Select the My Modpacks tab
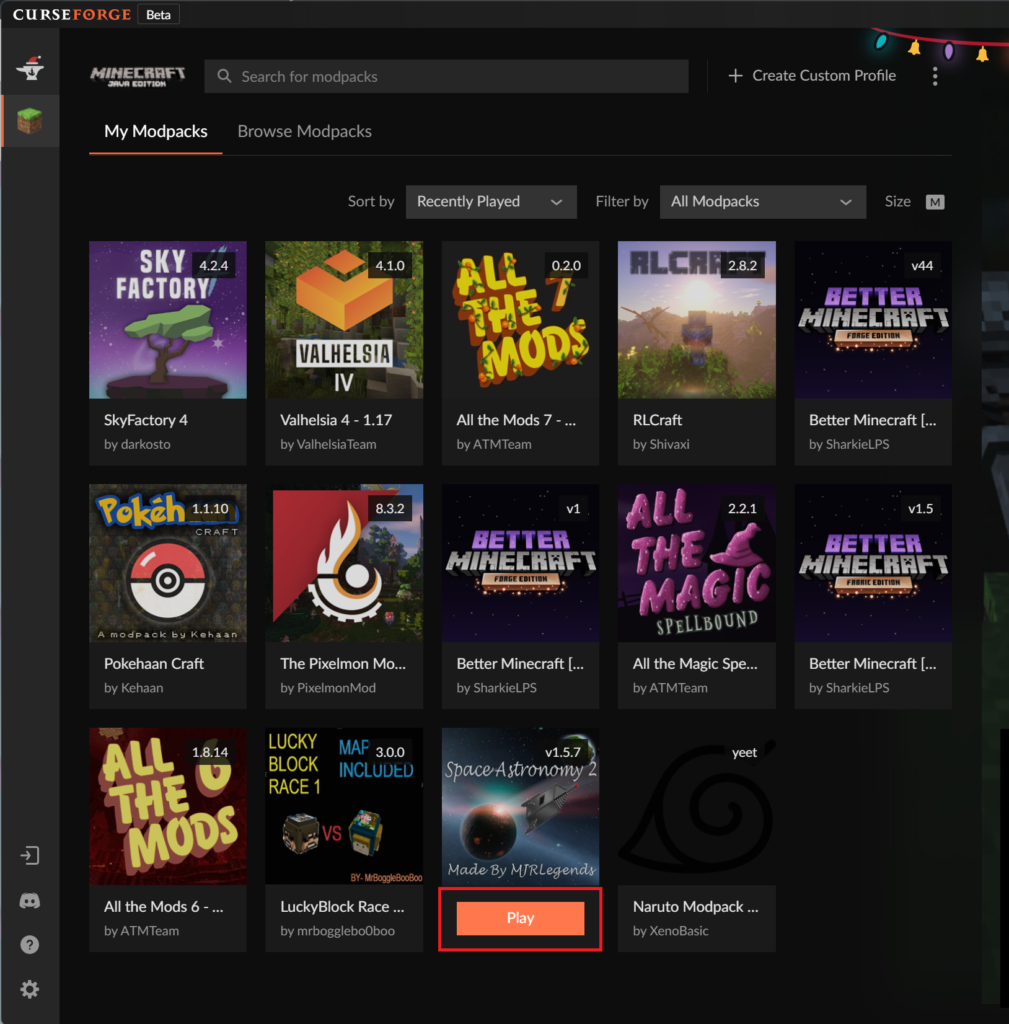The height and width of the screenshot is (1024, 1009). 156,131
